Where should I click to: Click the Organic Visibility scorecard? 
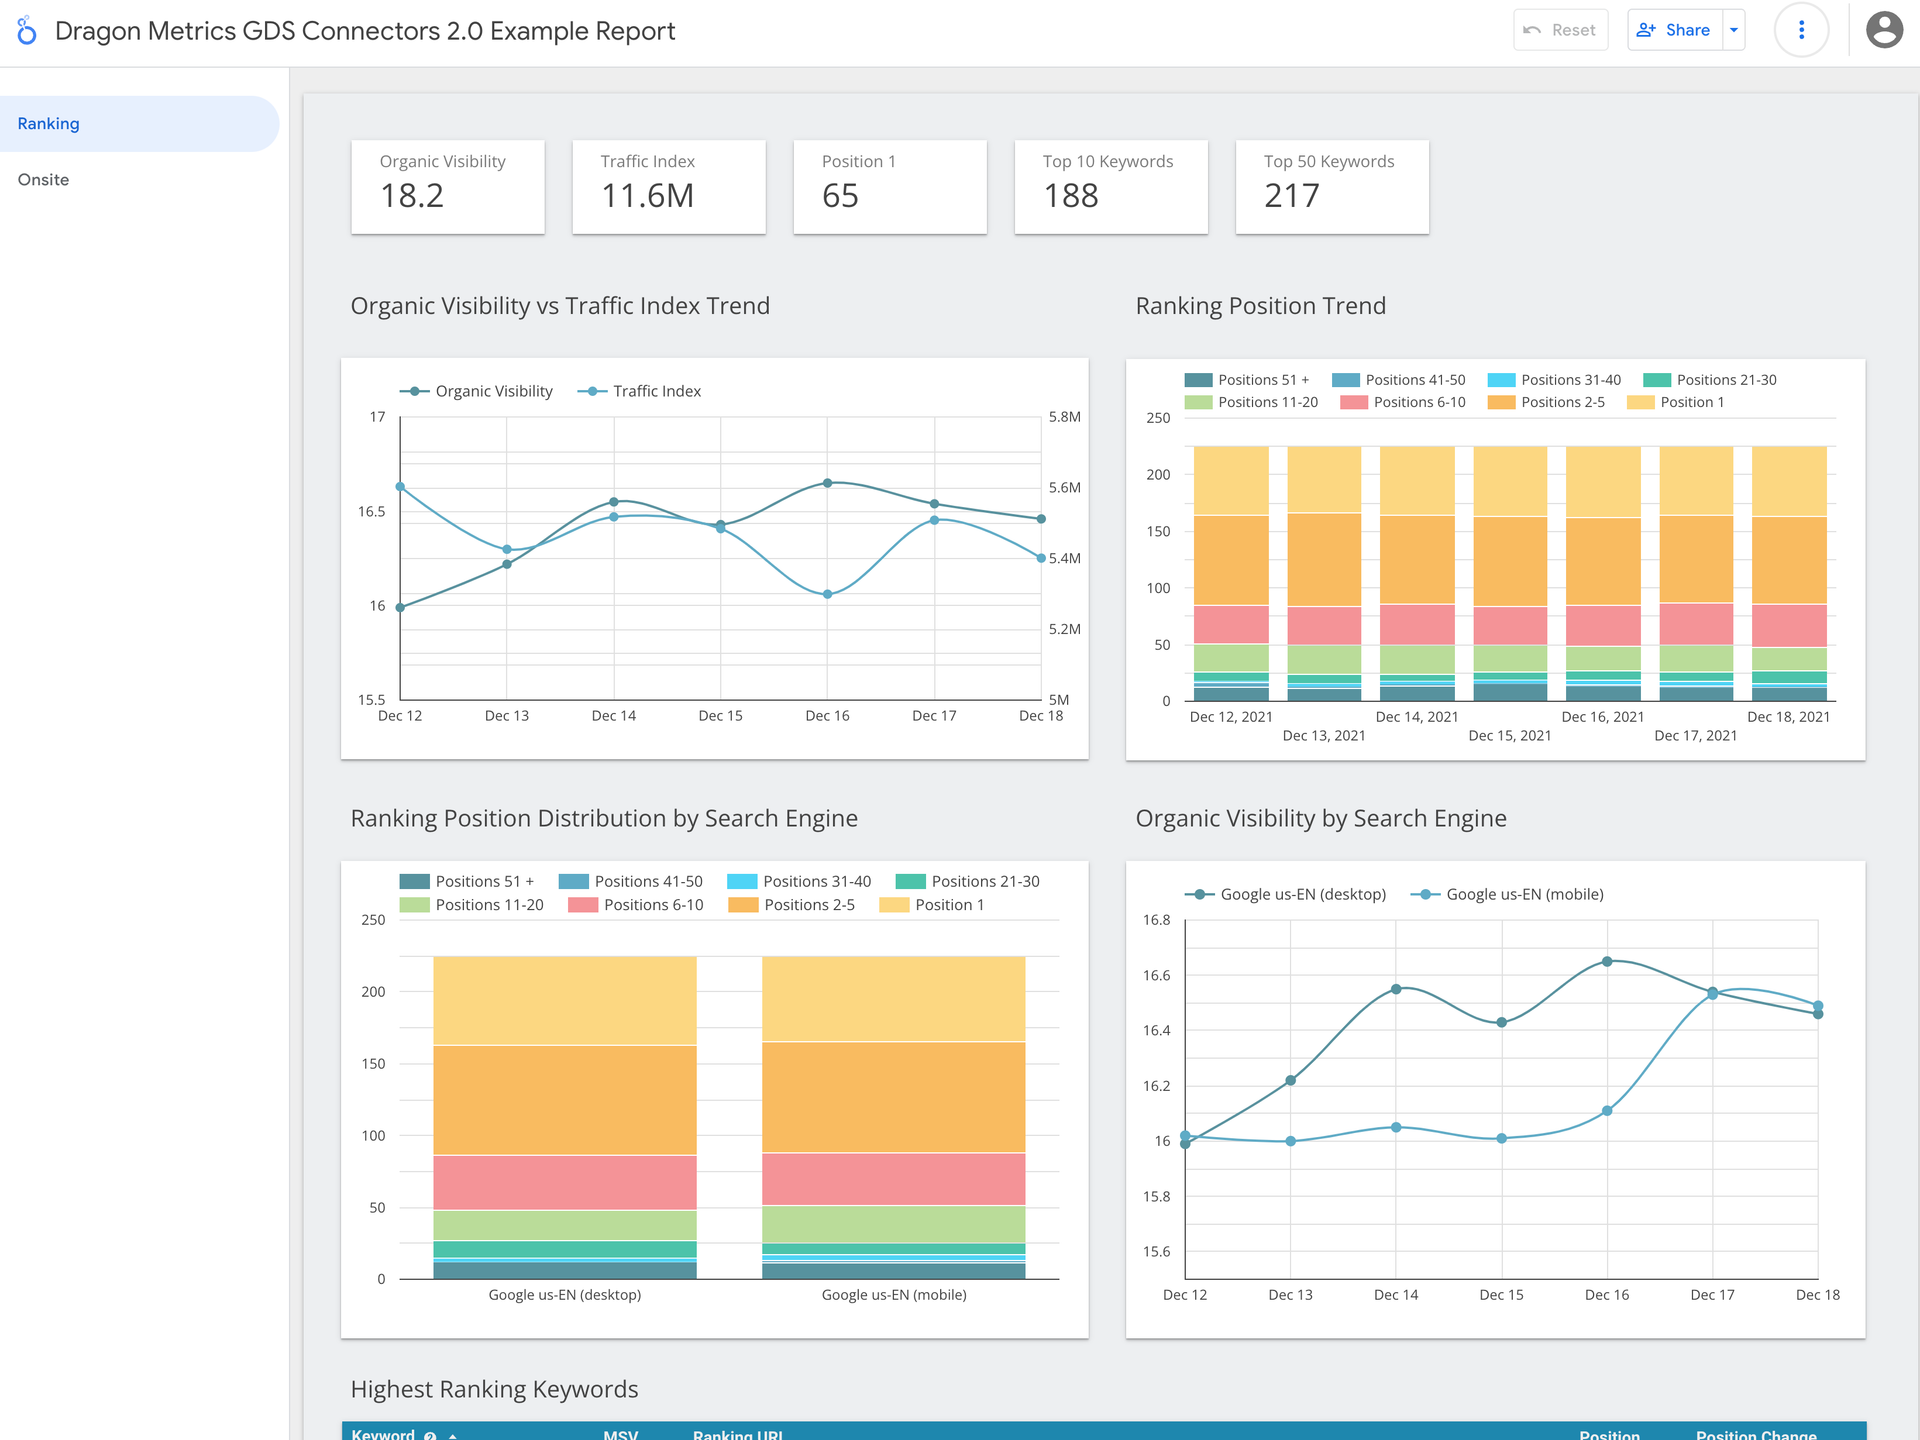pyautogui.click(x=447, y=187)
